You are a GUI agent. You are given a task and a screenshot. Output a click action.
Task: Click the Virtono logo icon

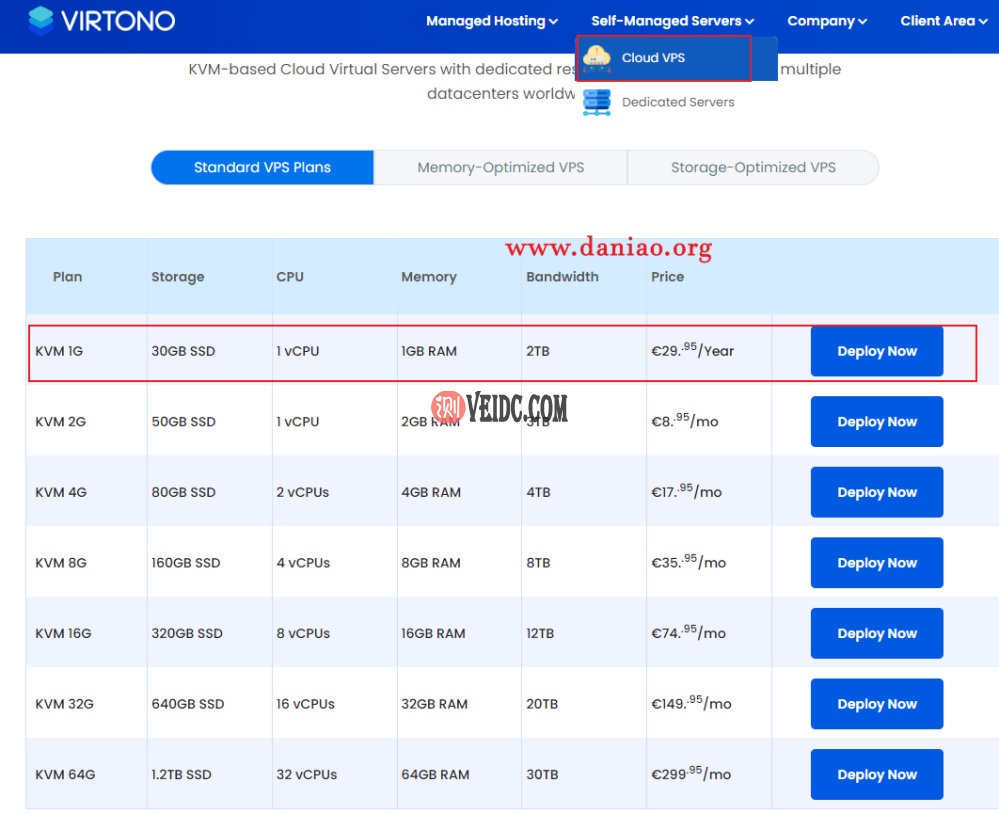point(41,21)
